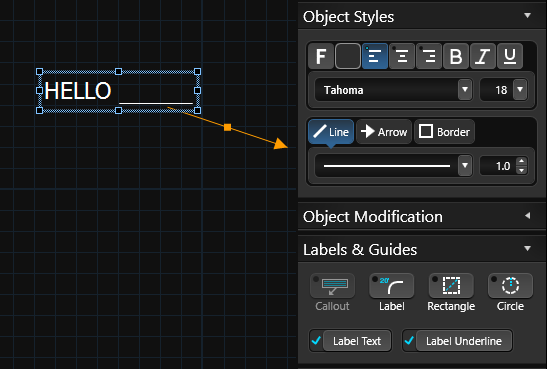The height and width of the screenshot is (369, 547).
Task: Open the line style dropdown arrow
Action: tap(465, 165)
